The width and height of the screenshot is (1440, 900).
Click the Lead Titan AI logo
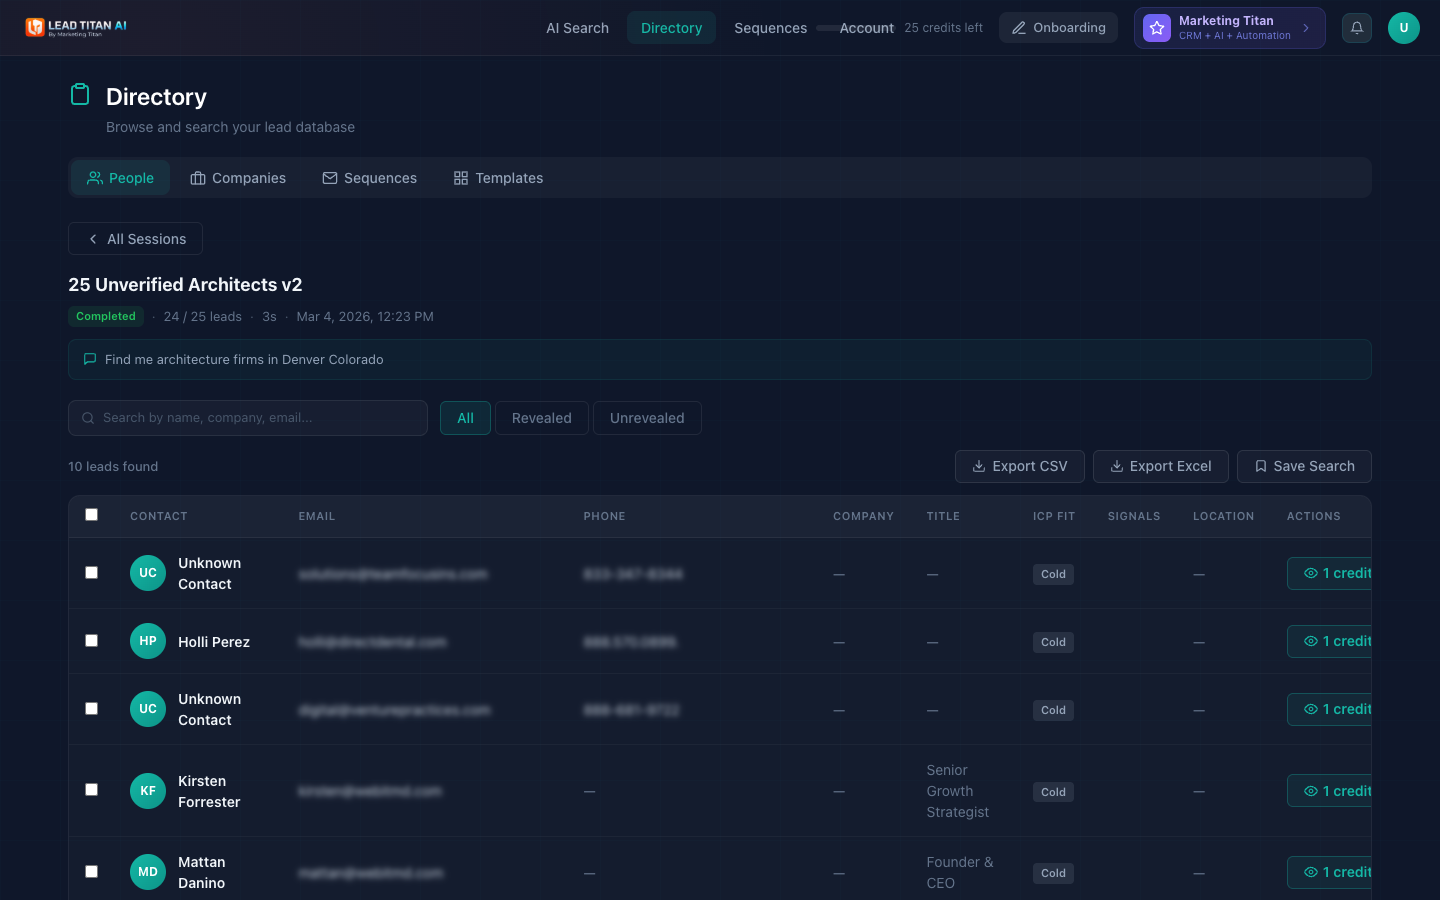pos(77,27)
